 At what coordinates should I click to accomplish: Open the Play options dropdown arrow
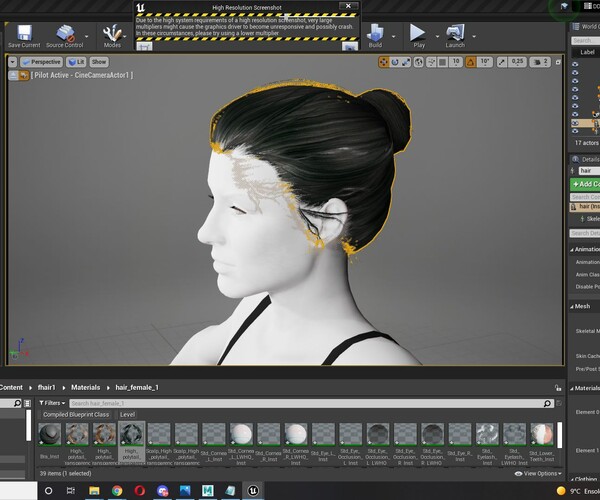point(437,36)
